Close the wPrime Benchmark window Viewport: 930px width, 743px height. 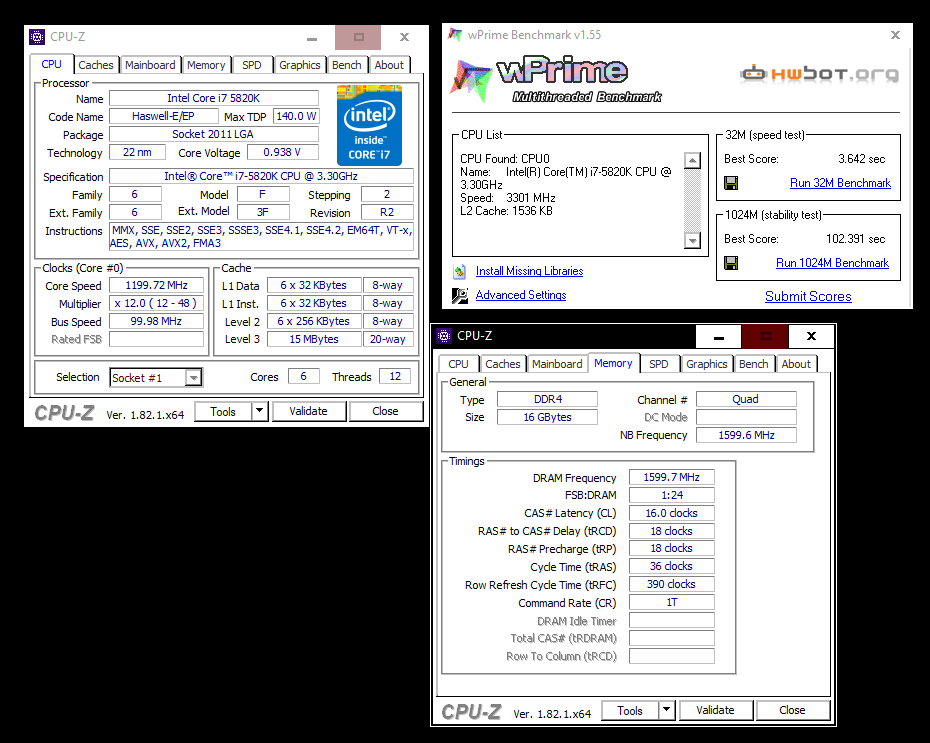(x=896, y=35)
